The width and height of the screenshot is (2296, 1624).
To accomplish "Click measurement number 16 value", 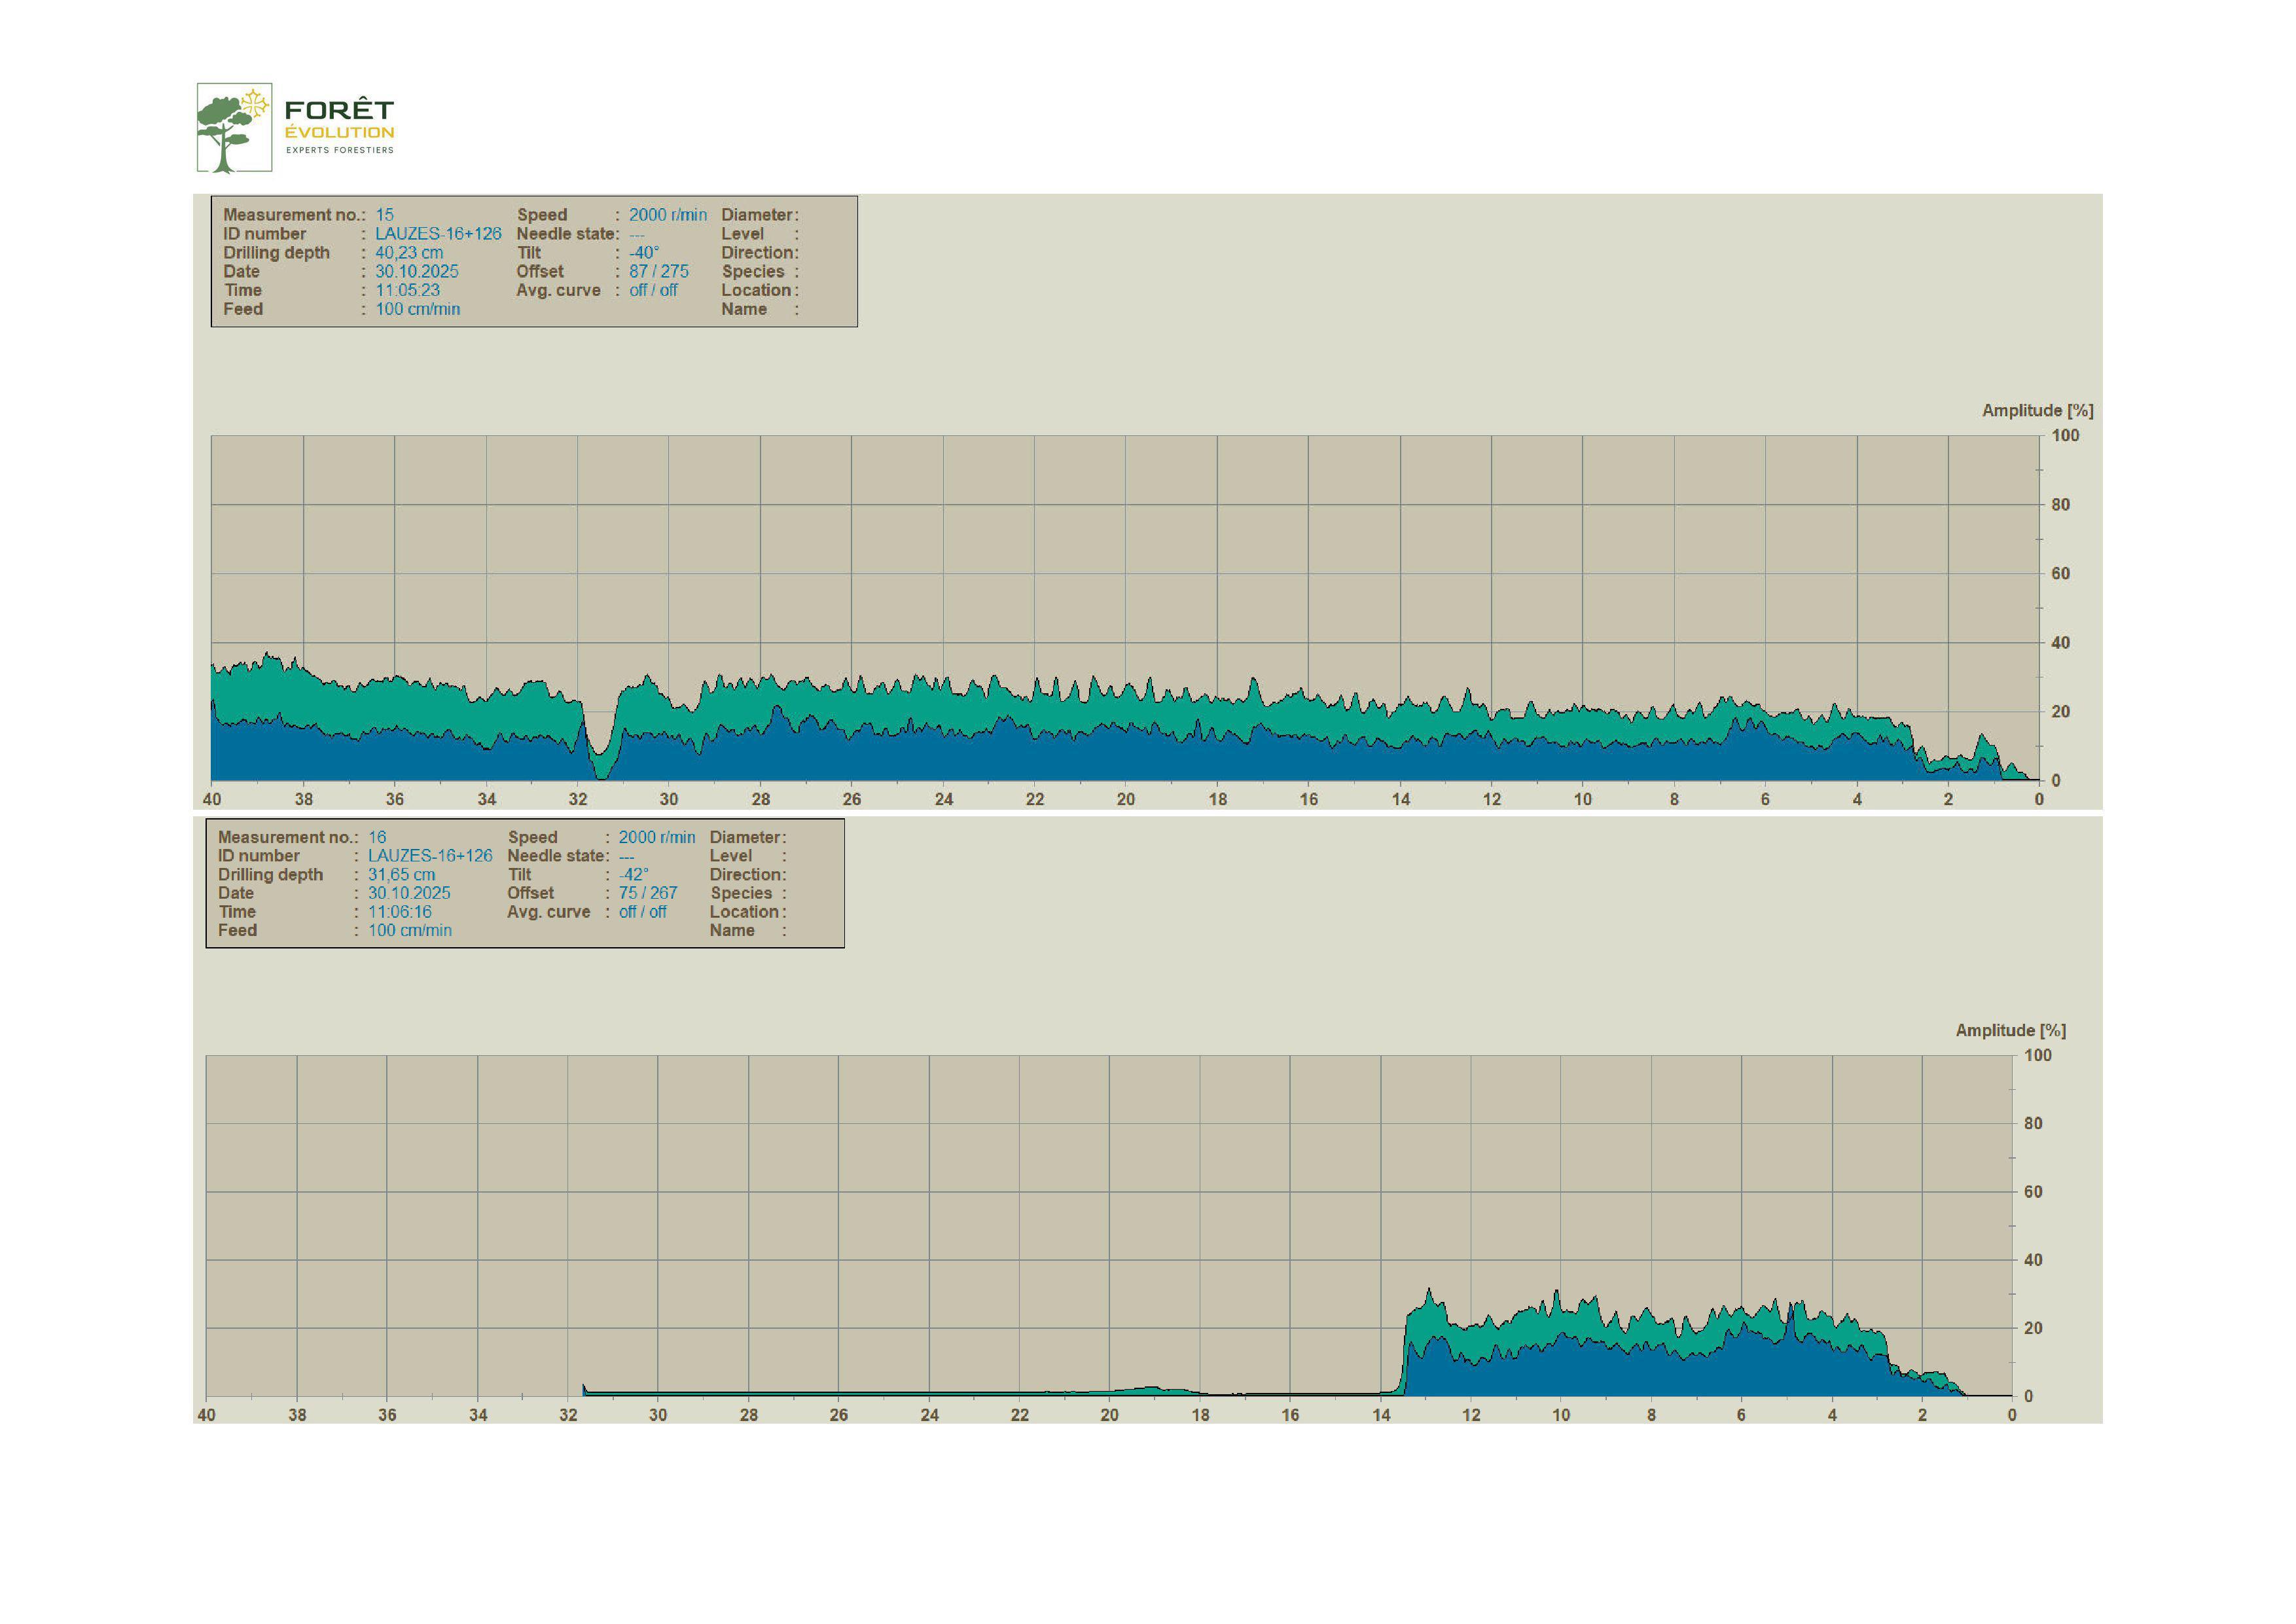I will [x=376, y=838].
